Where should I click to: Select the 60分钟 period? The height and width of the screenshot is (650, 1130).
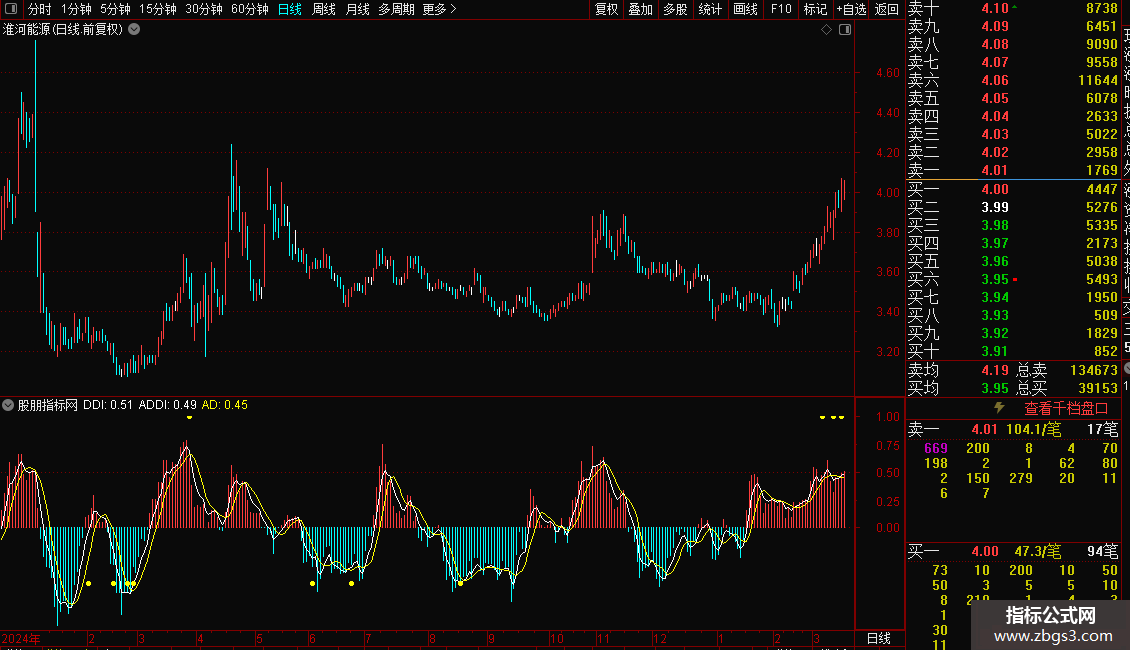tap(249, 9)
